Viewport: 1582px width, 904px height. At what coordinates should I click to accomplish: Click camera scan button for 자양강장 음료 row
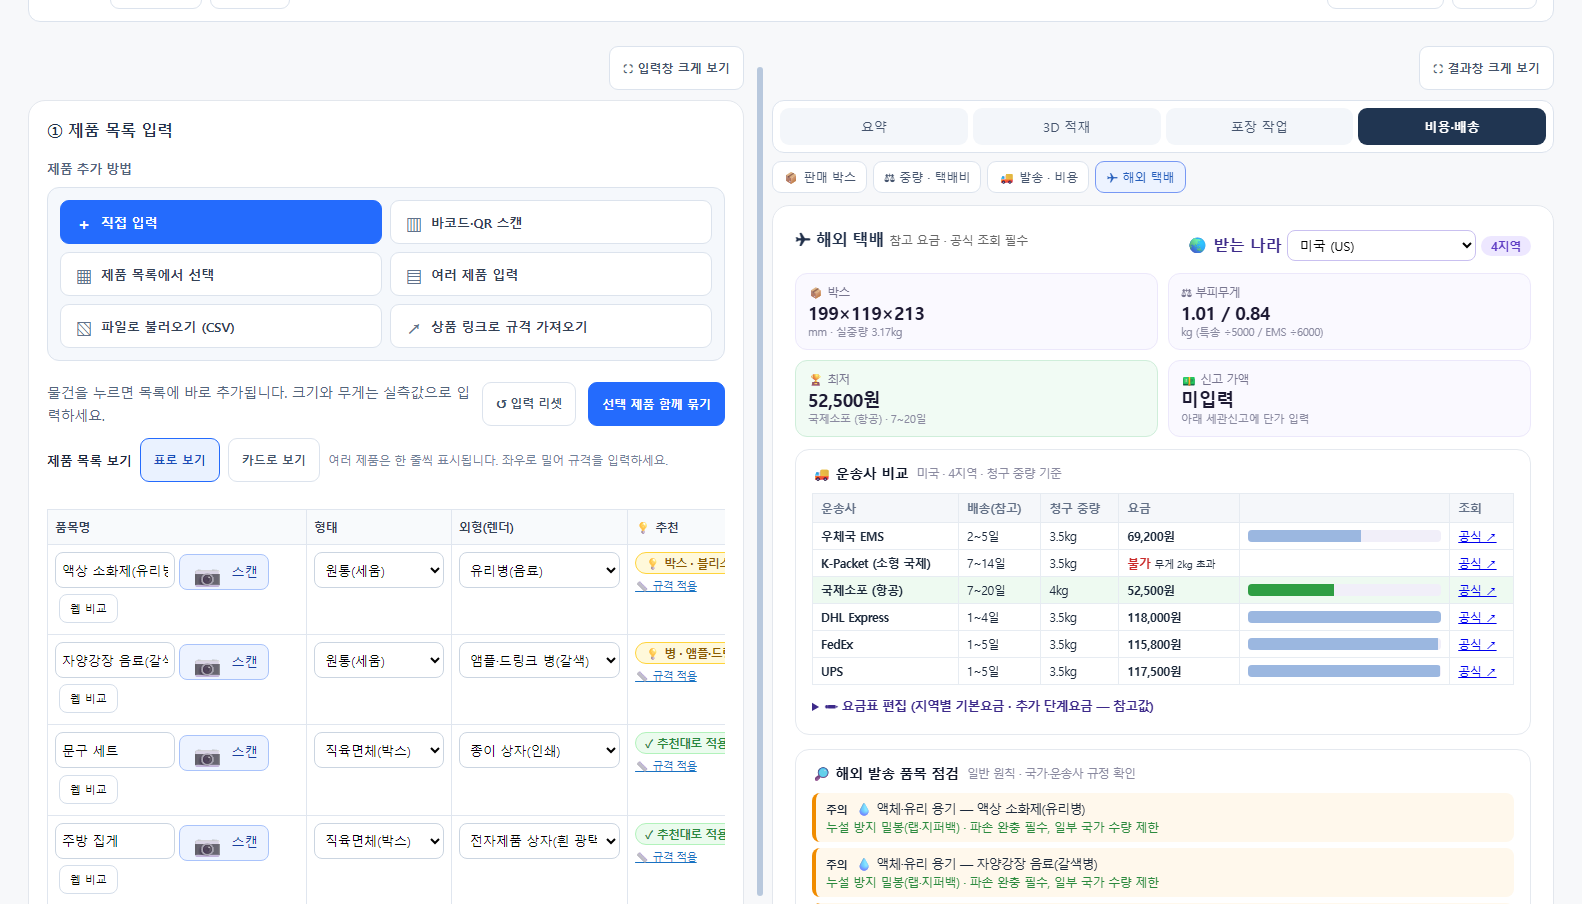[x=224, y=662]
